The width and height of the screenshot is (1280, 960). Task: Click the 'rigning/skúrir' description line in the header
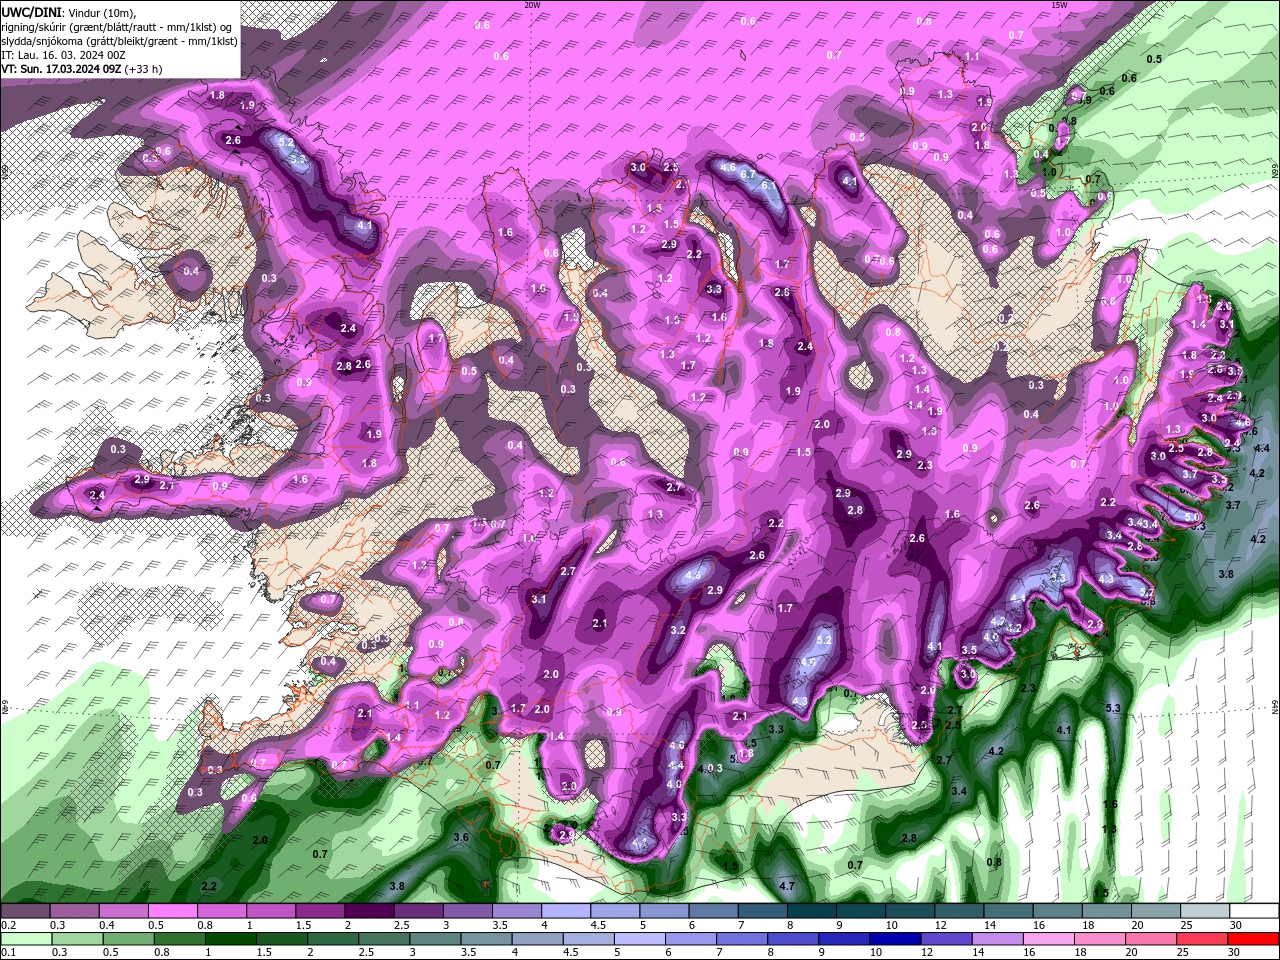pos(117,27)
